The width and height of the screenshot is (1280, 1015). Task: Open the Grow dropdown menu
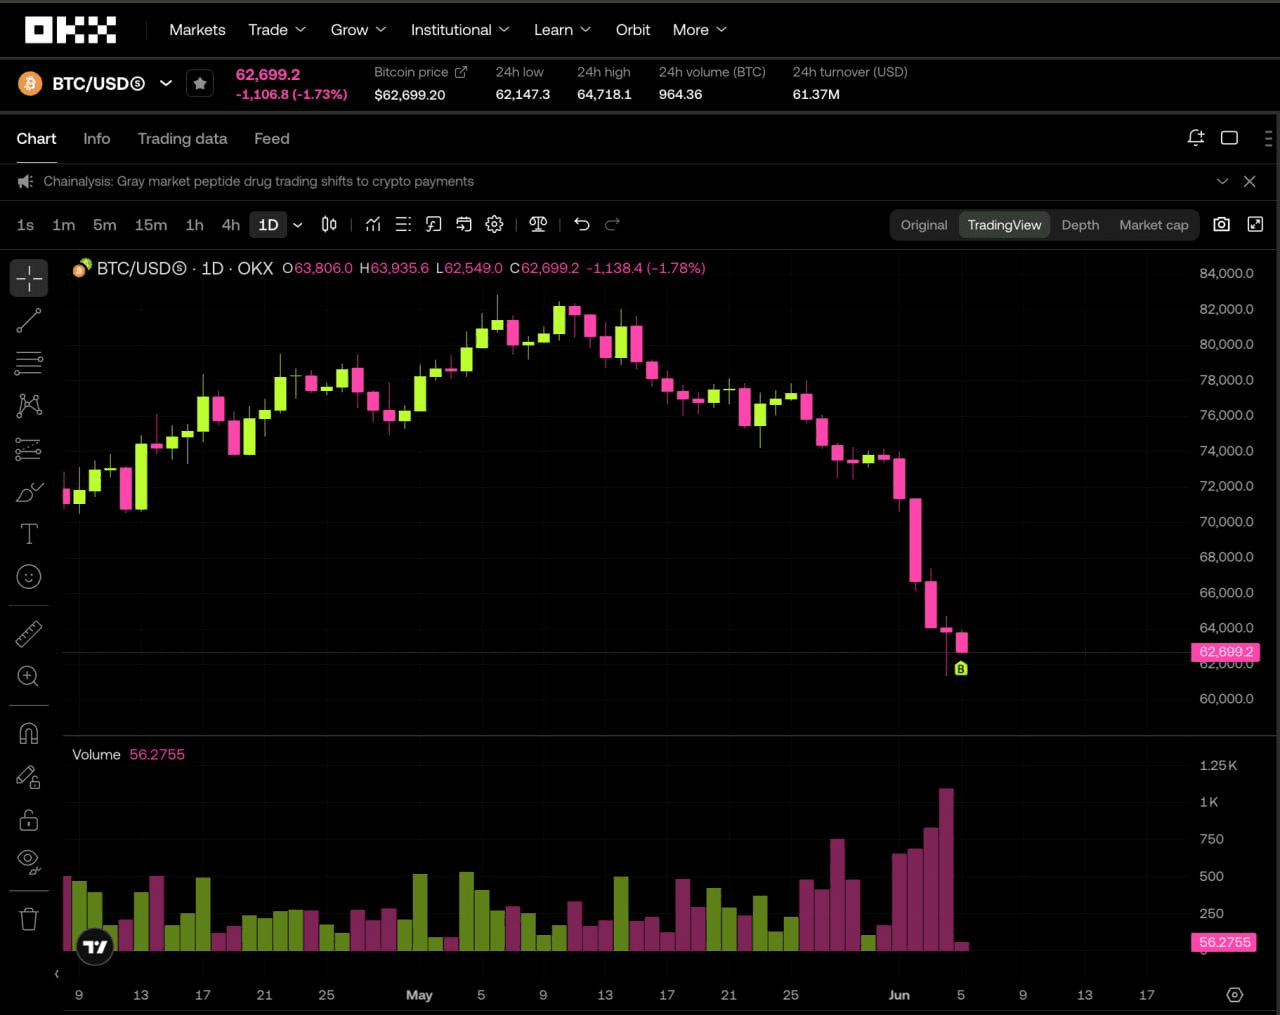pyautogui.click(x=358, y=30)
